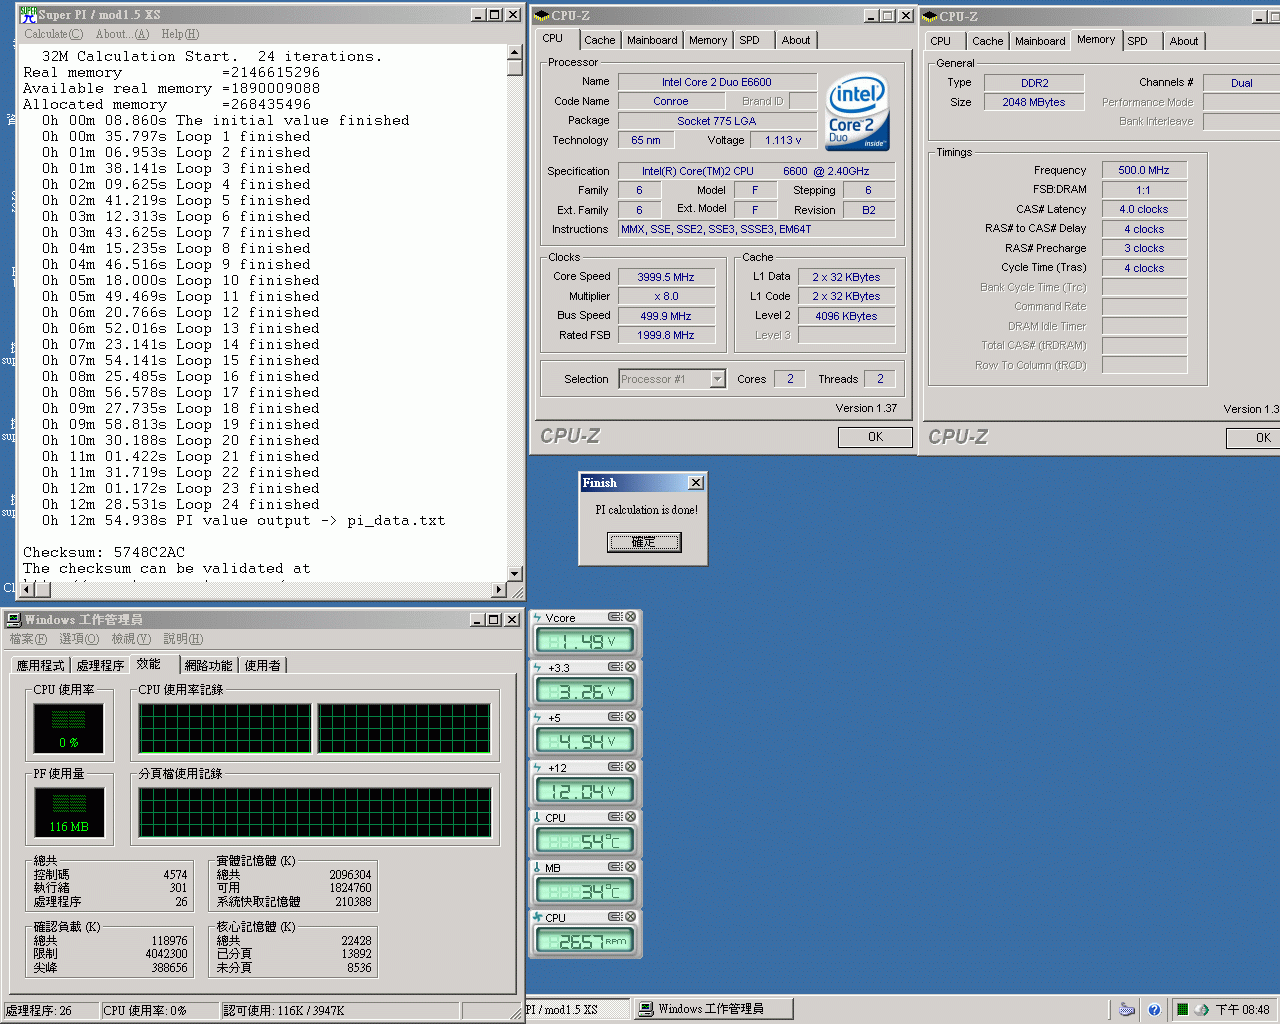The width and height of the screenshot is (1280, 1024).
Task: Switch to the 應用程式 tab in Task Manager
Action: tap(40, 665)
